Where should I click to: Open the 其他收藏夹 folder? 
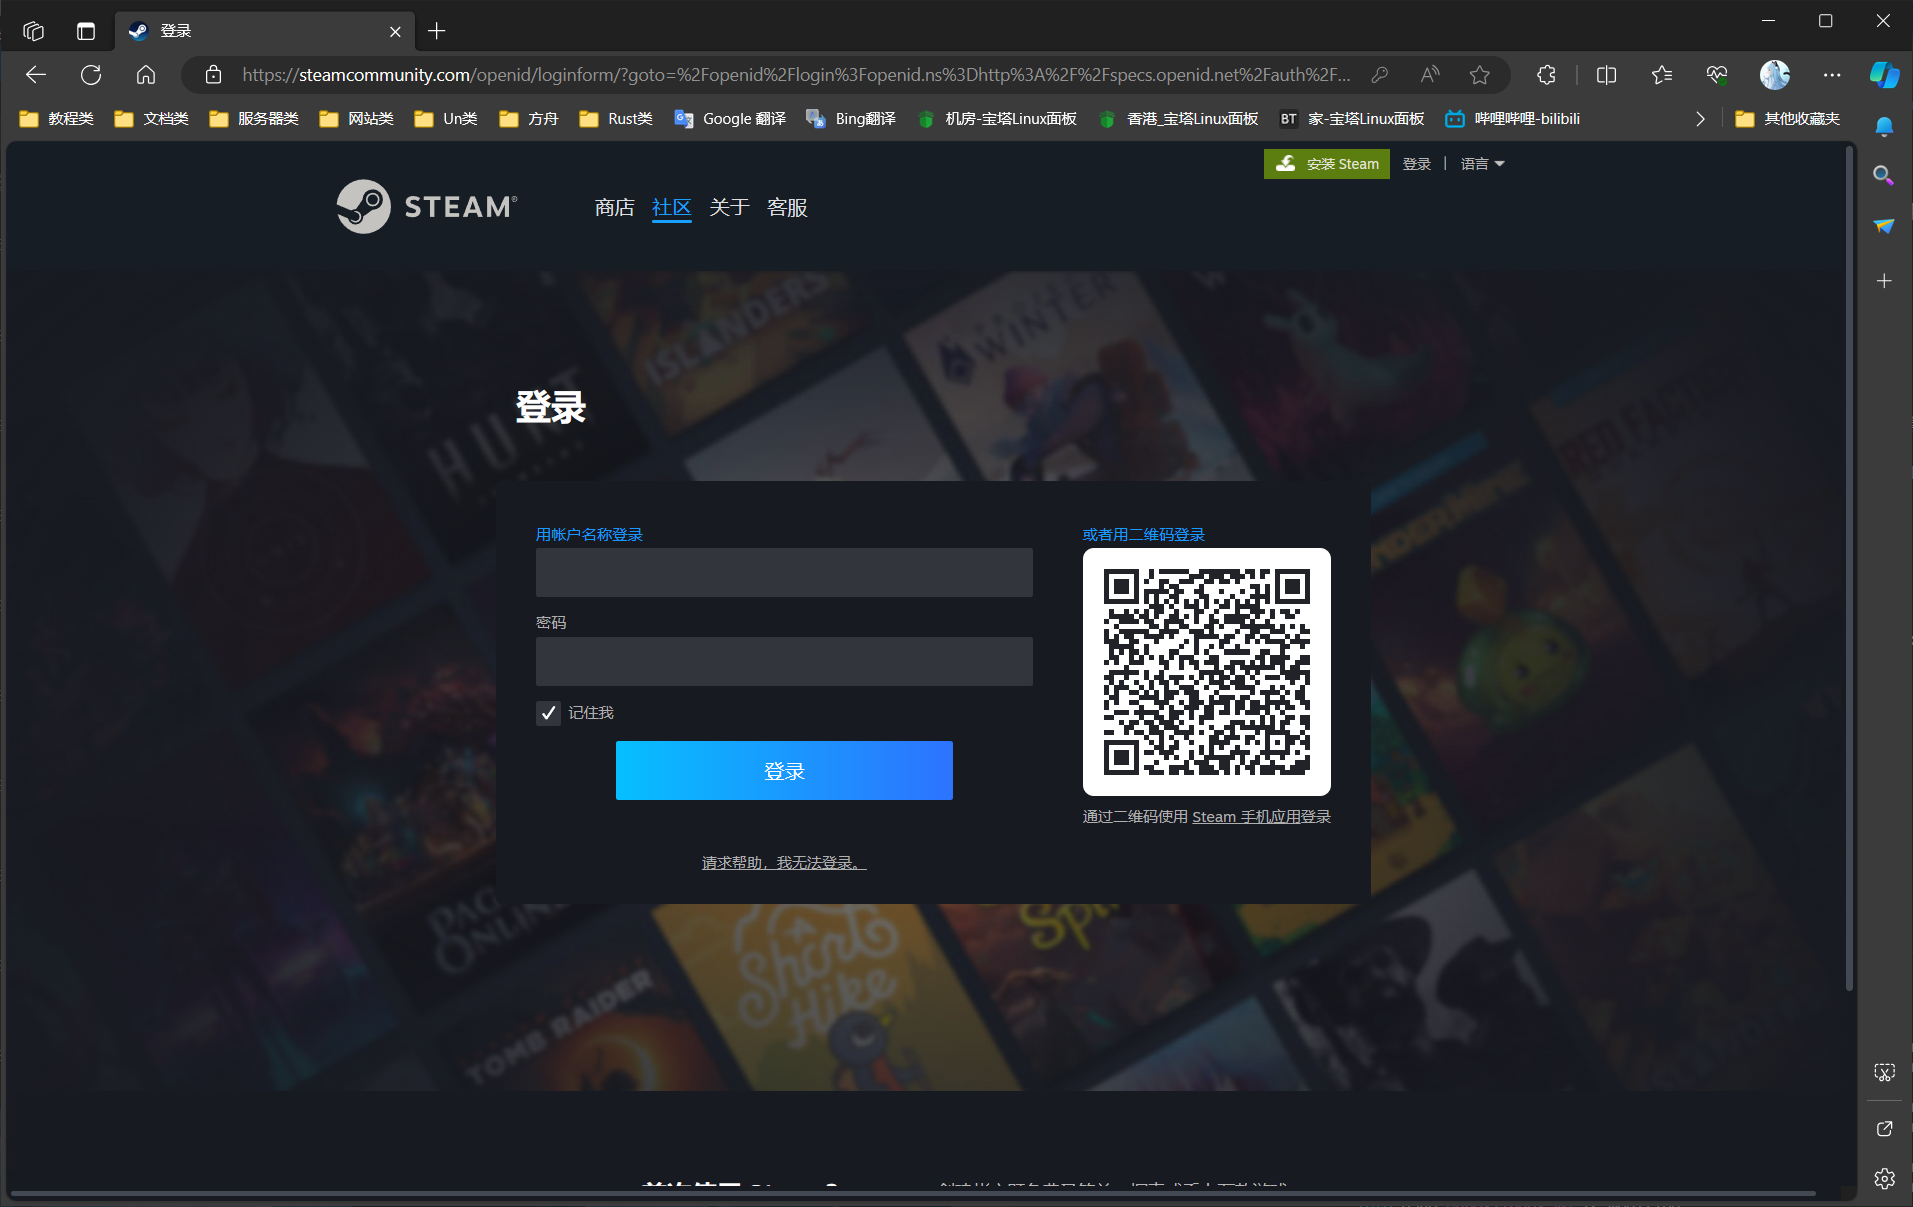1788,119
